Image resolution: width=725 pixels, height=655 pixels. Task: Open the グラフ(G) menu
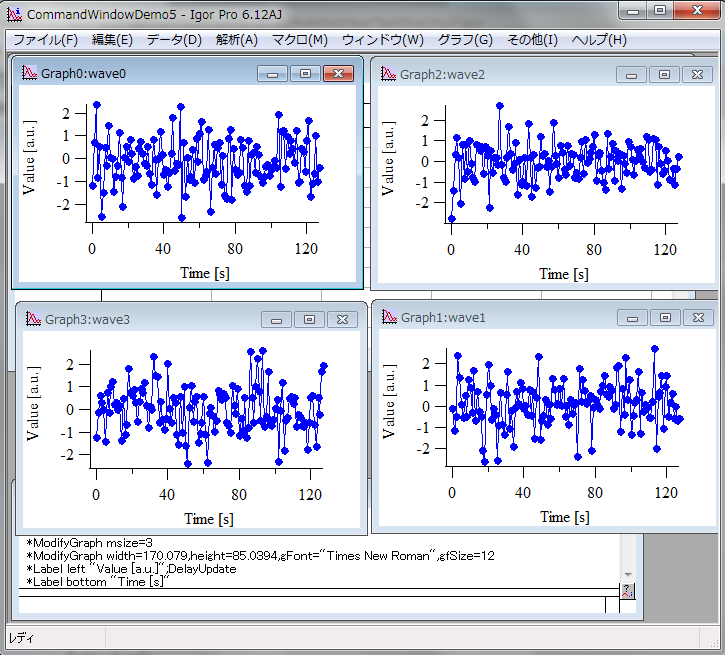465,40
